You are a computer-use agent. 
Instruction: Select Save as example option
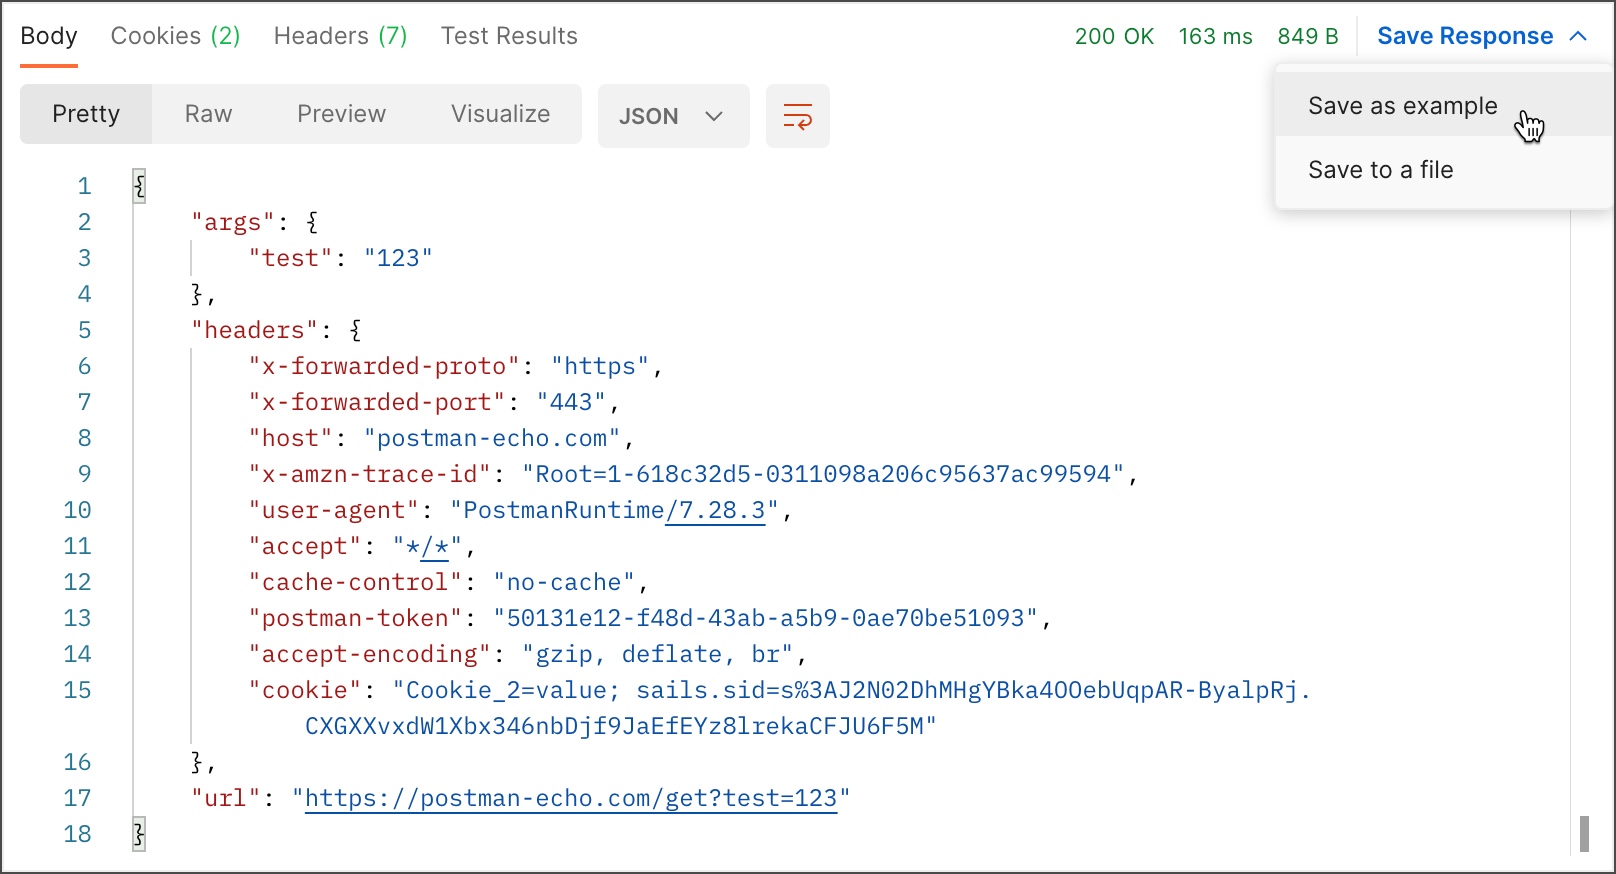click(1402, 106)
